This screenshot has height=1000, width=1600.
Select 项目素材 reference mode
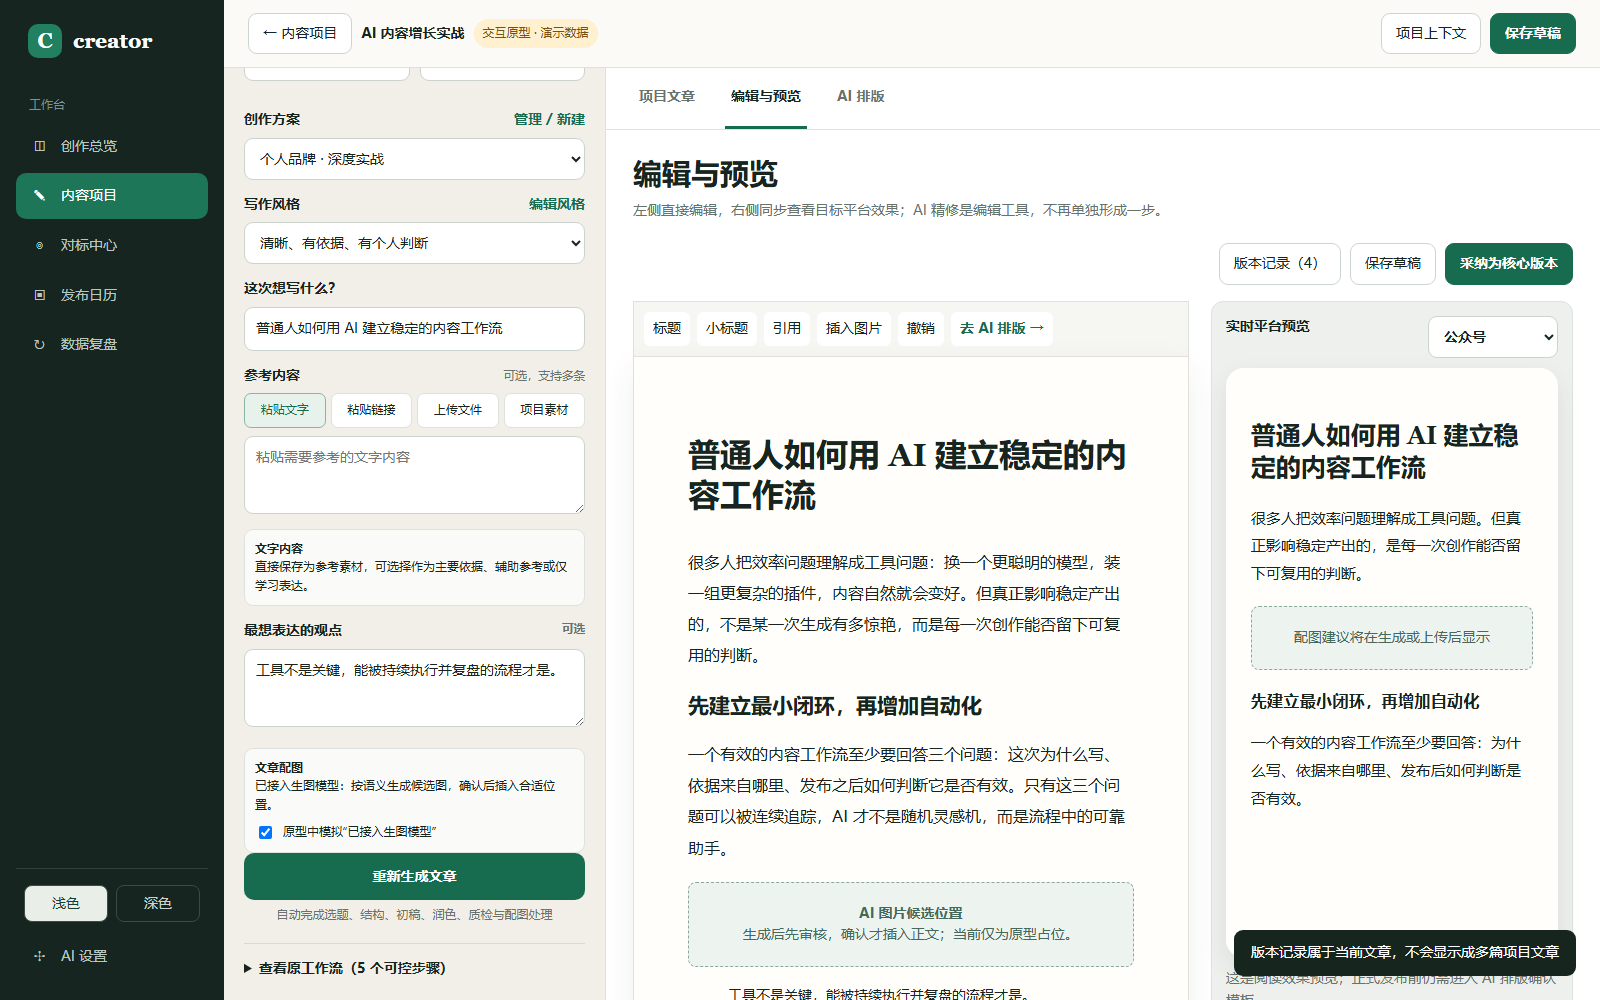click(544, 410)
